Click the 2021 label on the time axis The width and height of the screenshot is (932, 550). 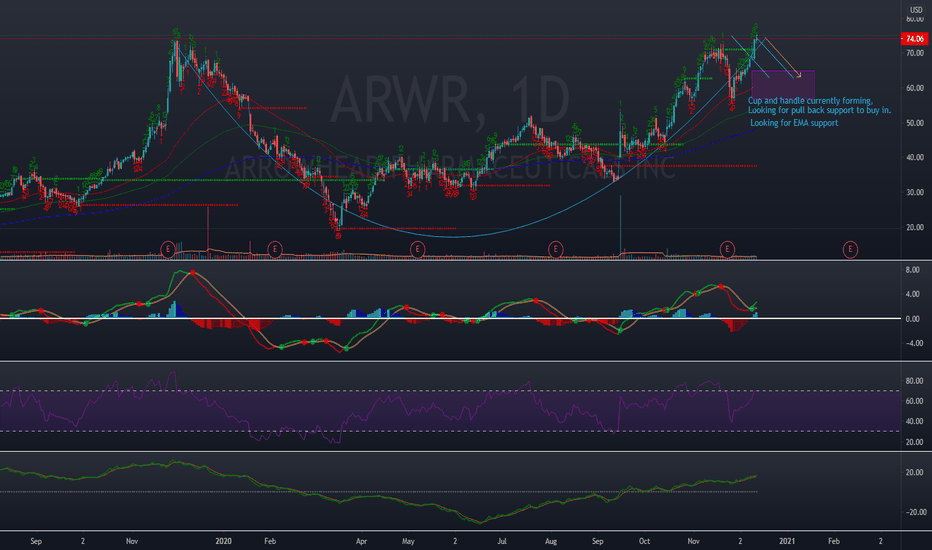[787, 541]
